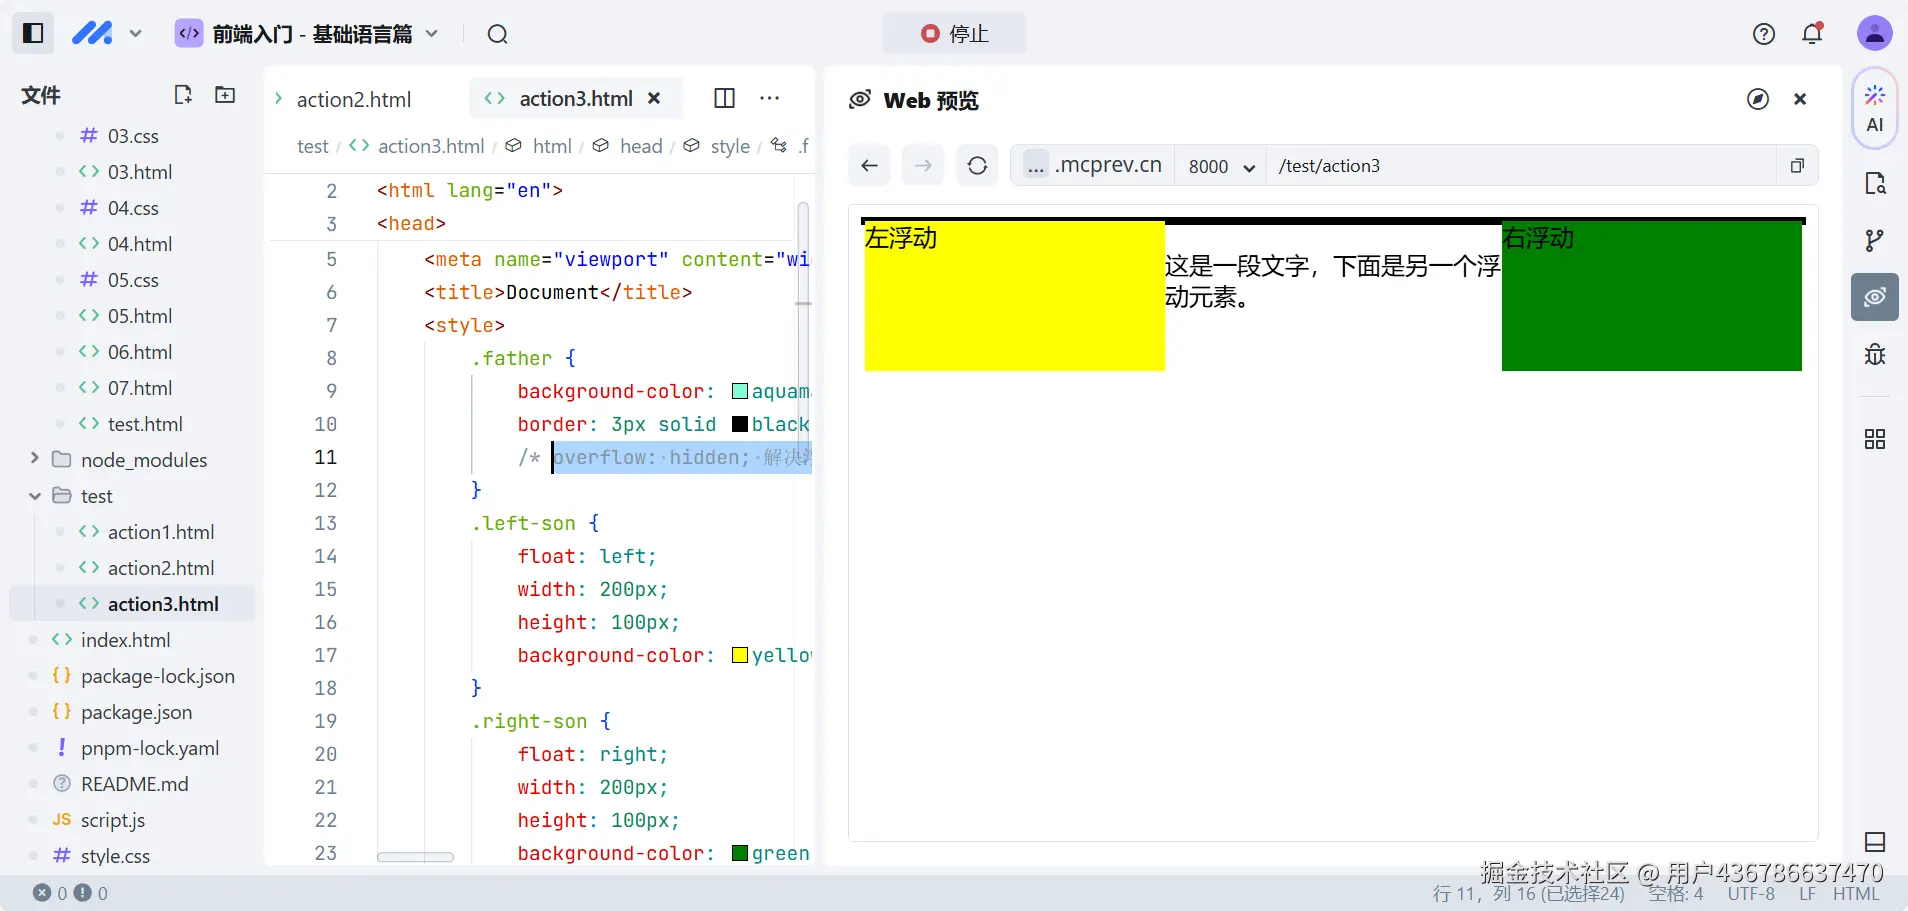Viewport: 1908px width, 911px height.
Task: Open action1.html in test folder
Action: [x=132, y=532]
